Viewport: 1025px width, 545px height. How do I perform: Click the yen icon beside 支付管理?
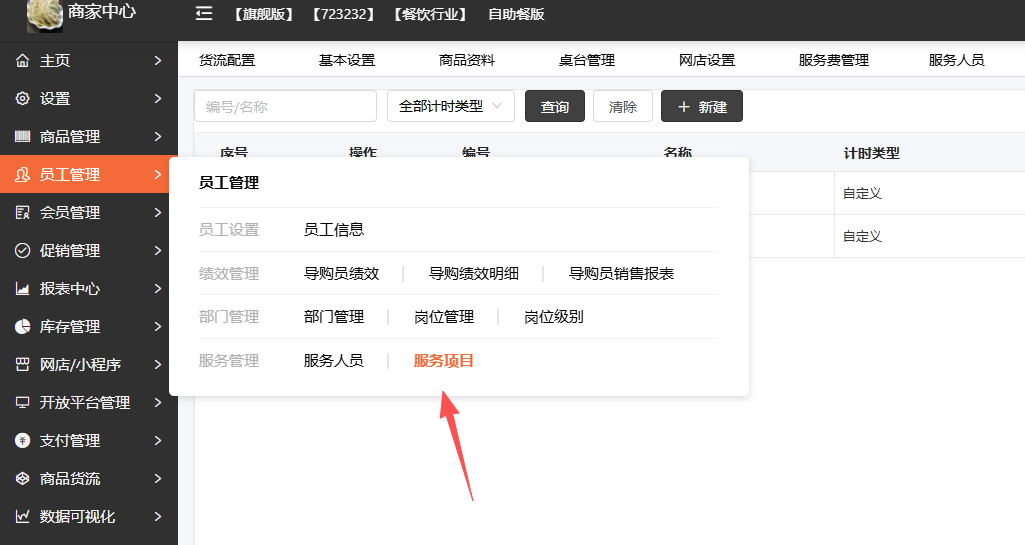tap(22, 440)
